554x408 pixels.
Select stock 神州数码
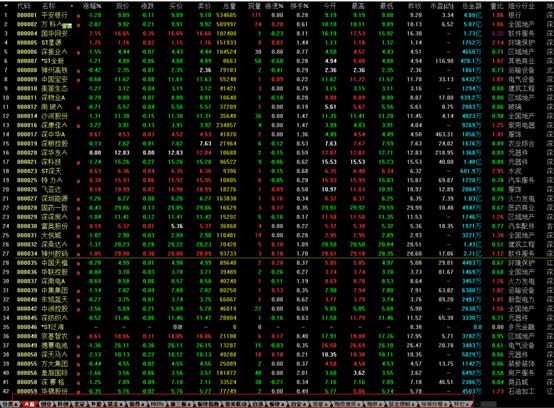(54, 254)
